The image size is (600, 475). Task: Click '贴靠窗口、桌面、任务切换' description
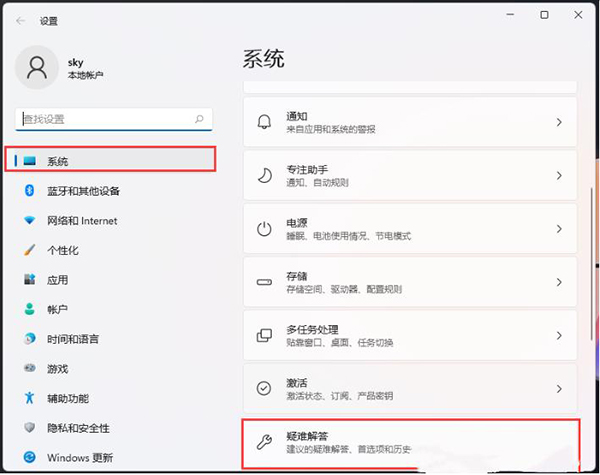point(339,342)
